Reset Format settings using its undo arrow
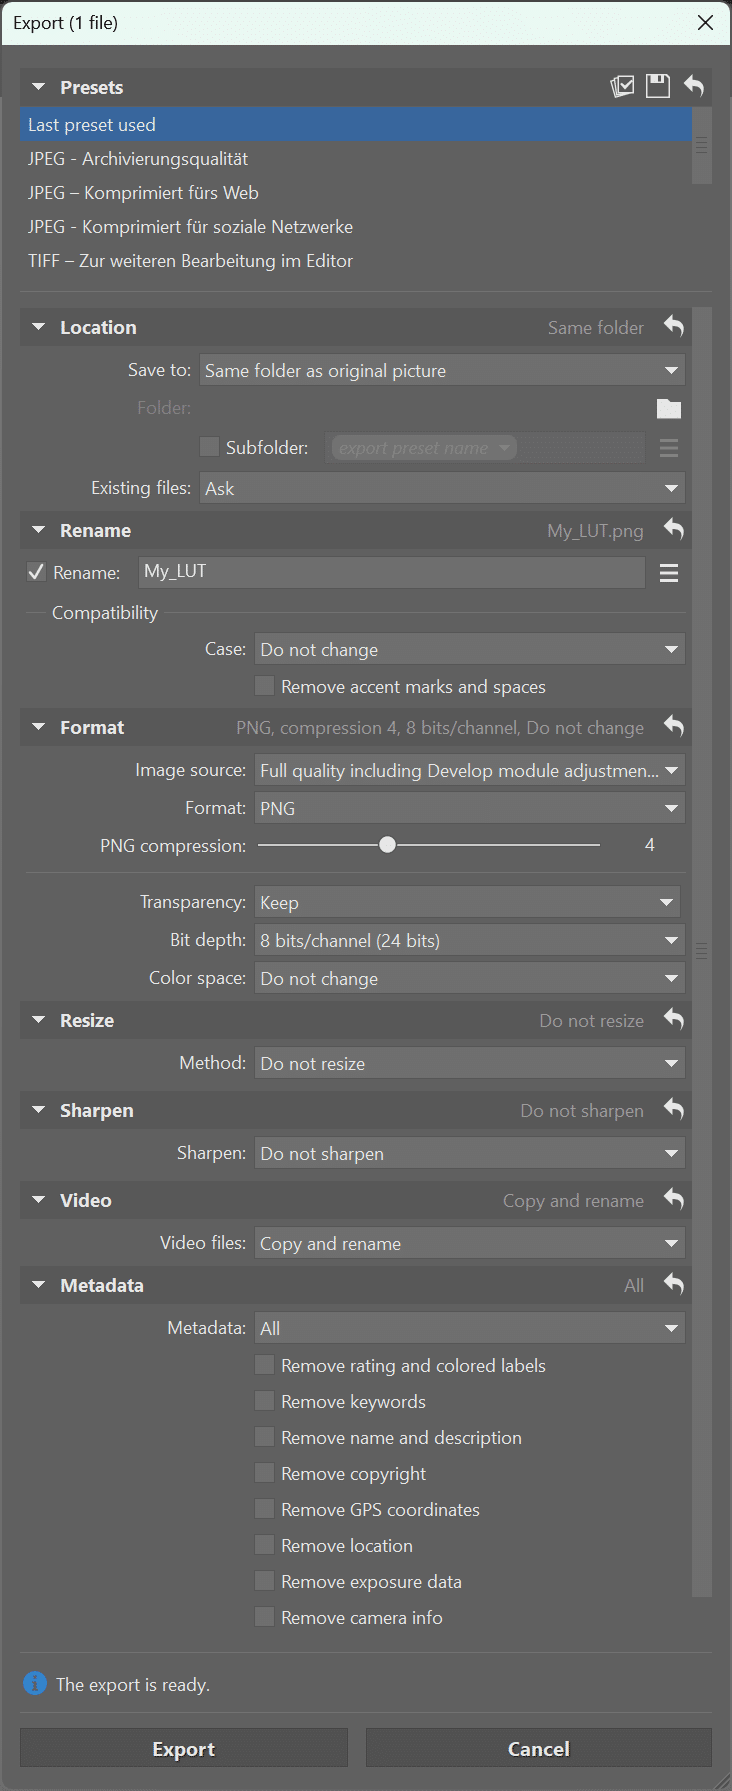The width and height of the screenshot is (732, 1791). pyautogui.click(x=673, y=727)
